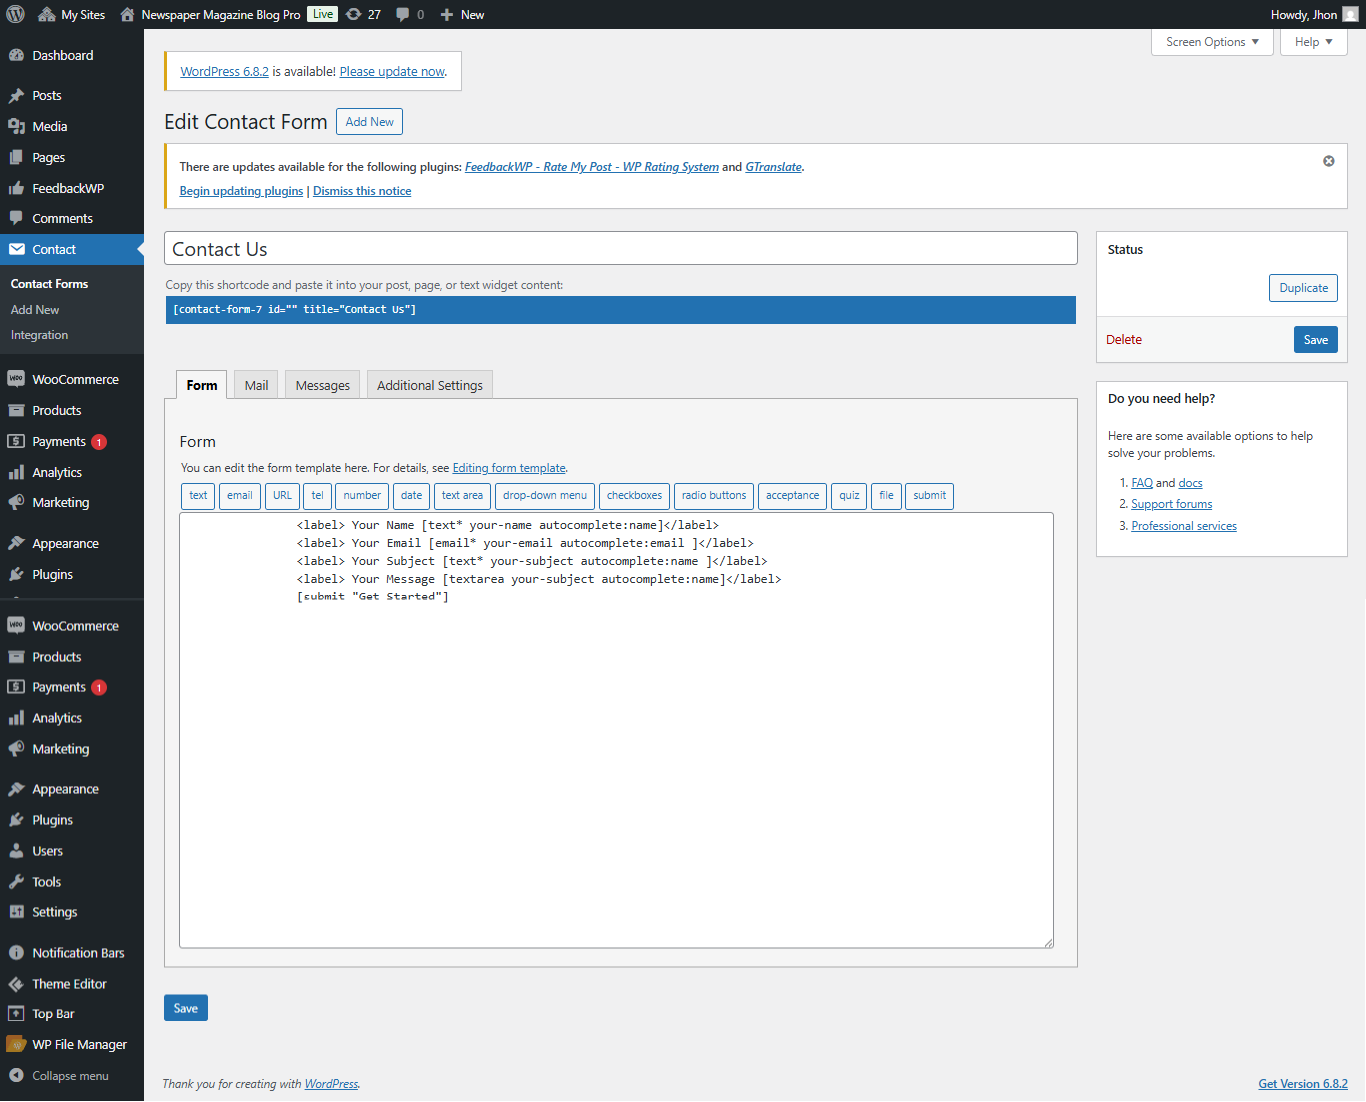1366x1102 pixels.
Task: Insert a submit form-tag
Action: tap(929, 496)
